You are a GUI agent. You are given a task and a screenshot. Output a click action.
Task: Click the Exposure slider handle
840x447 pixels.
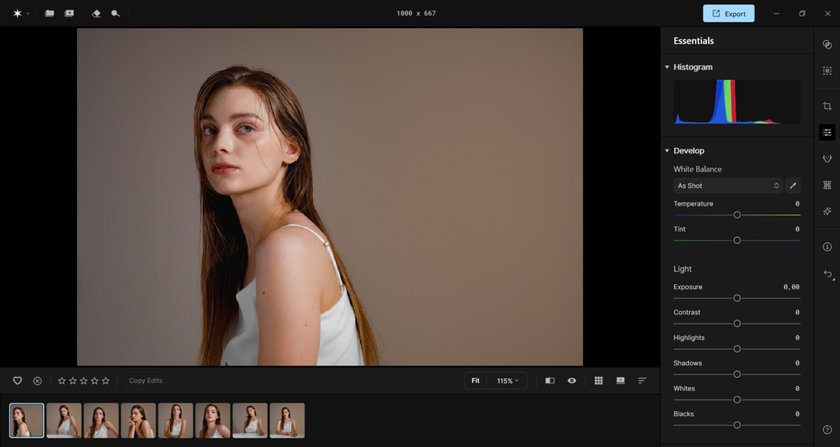737,298
